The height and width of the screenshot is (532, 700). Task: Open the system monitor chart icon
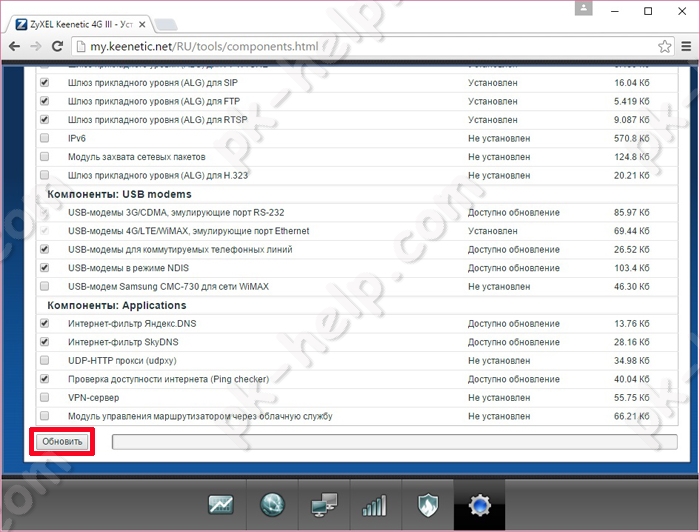(221, 505)
